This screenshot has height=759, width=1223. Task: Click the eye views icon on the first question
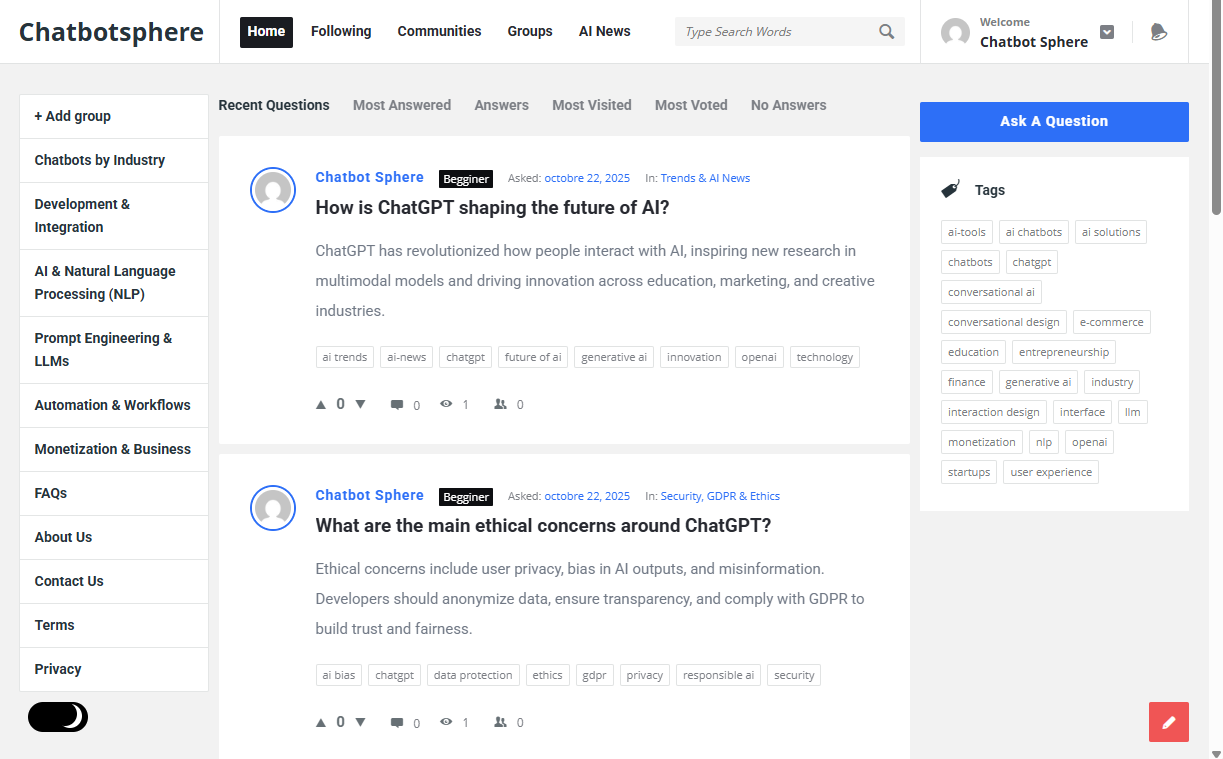click(445, 404)
